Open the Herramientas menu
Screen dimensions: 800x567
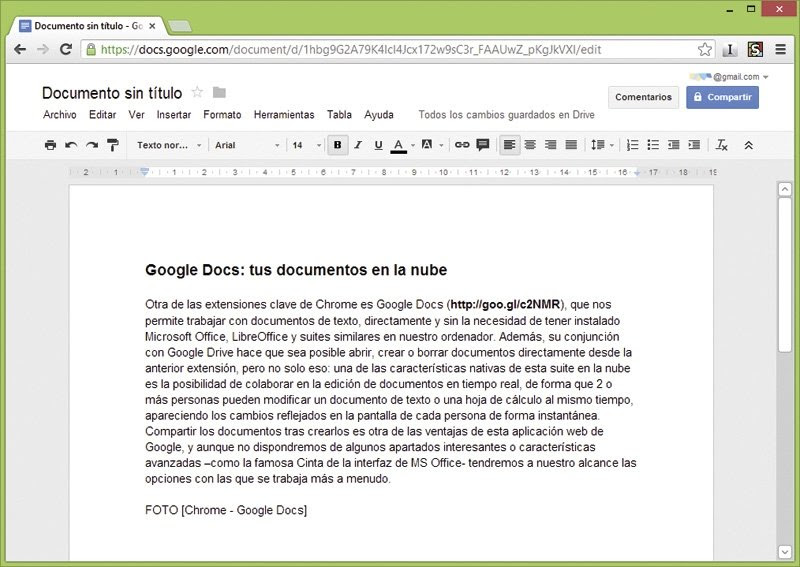(x=284, y=115)
